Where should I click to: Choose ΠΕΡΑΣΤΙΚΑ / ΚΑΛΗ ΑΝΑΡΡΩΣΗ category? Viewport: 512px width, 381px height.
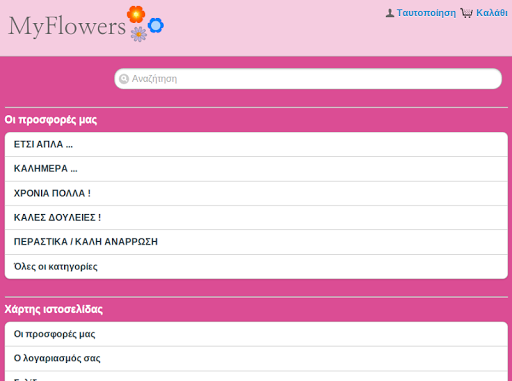(x=256, y=242)
